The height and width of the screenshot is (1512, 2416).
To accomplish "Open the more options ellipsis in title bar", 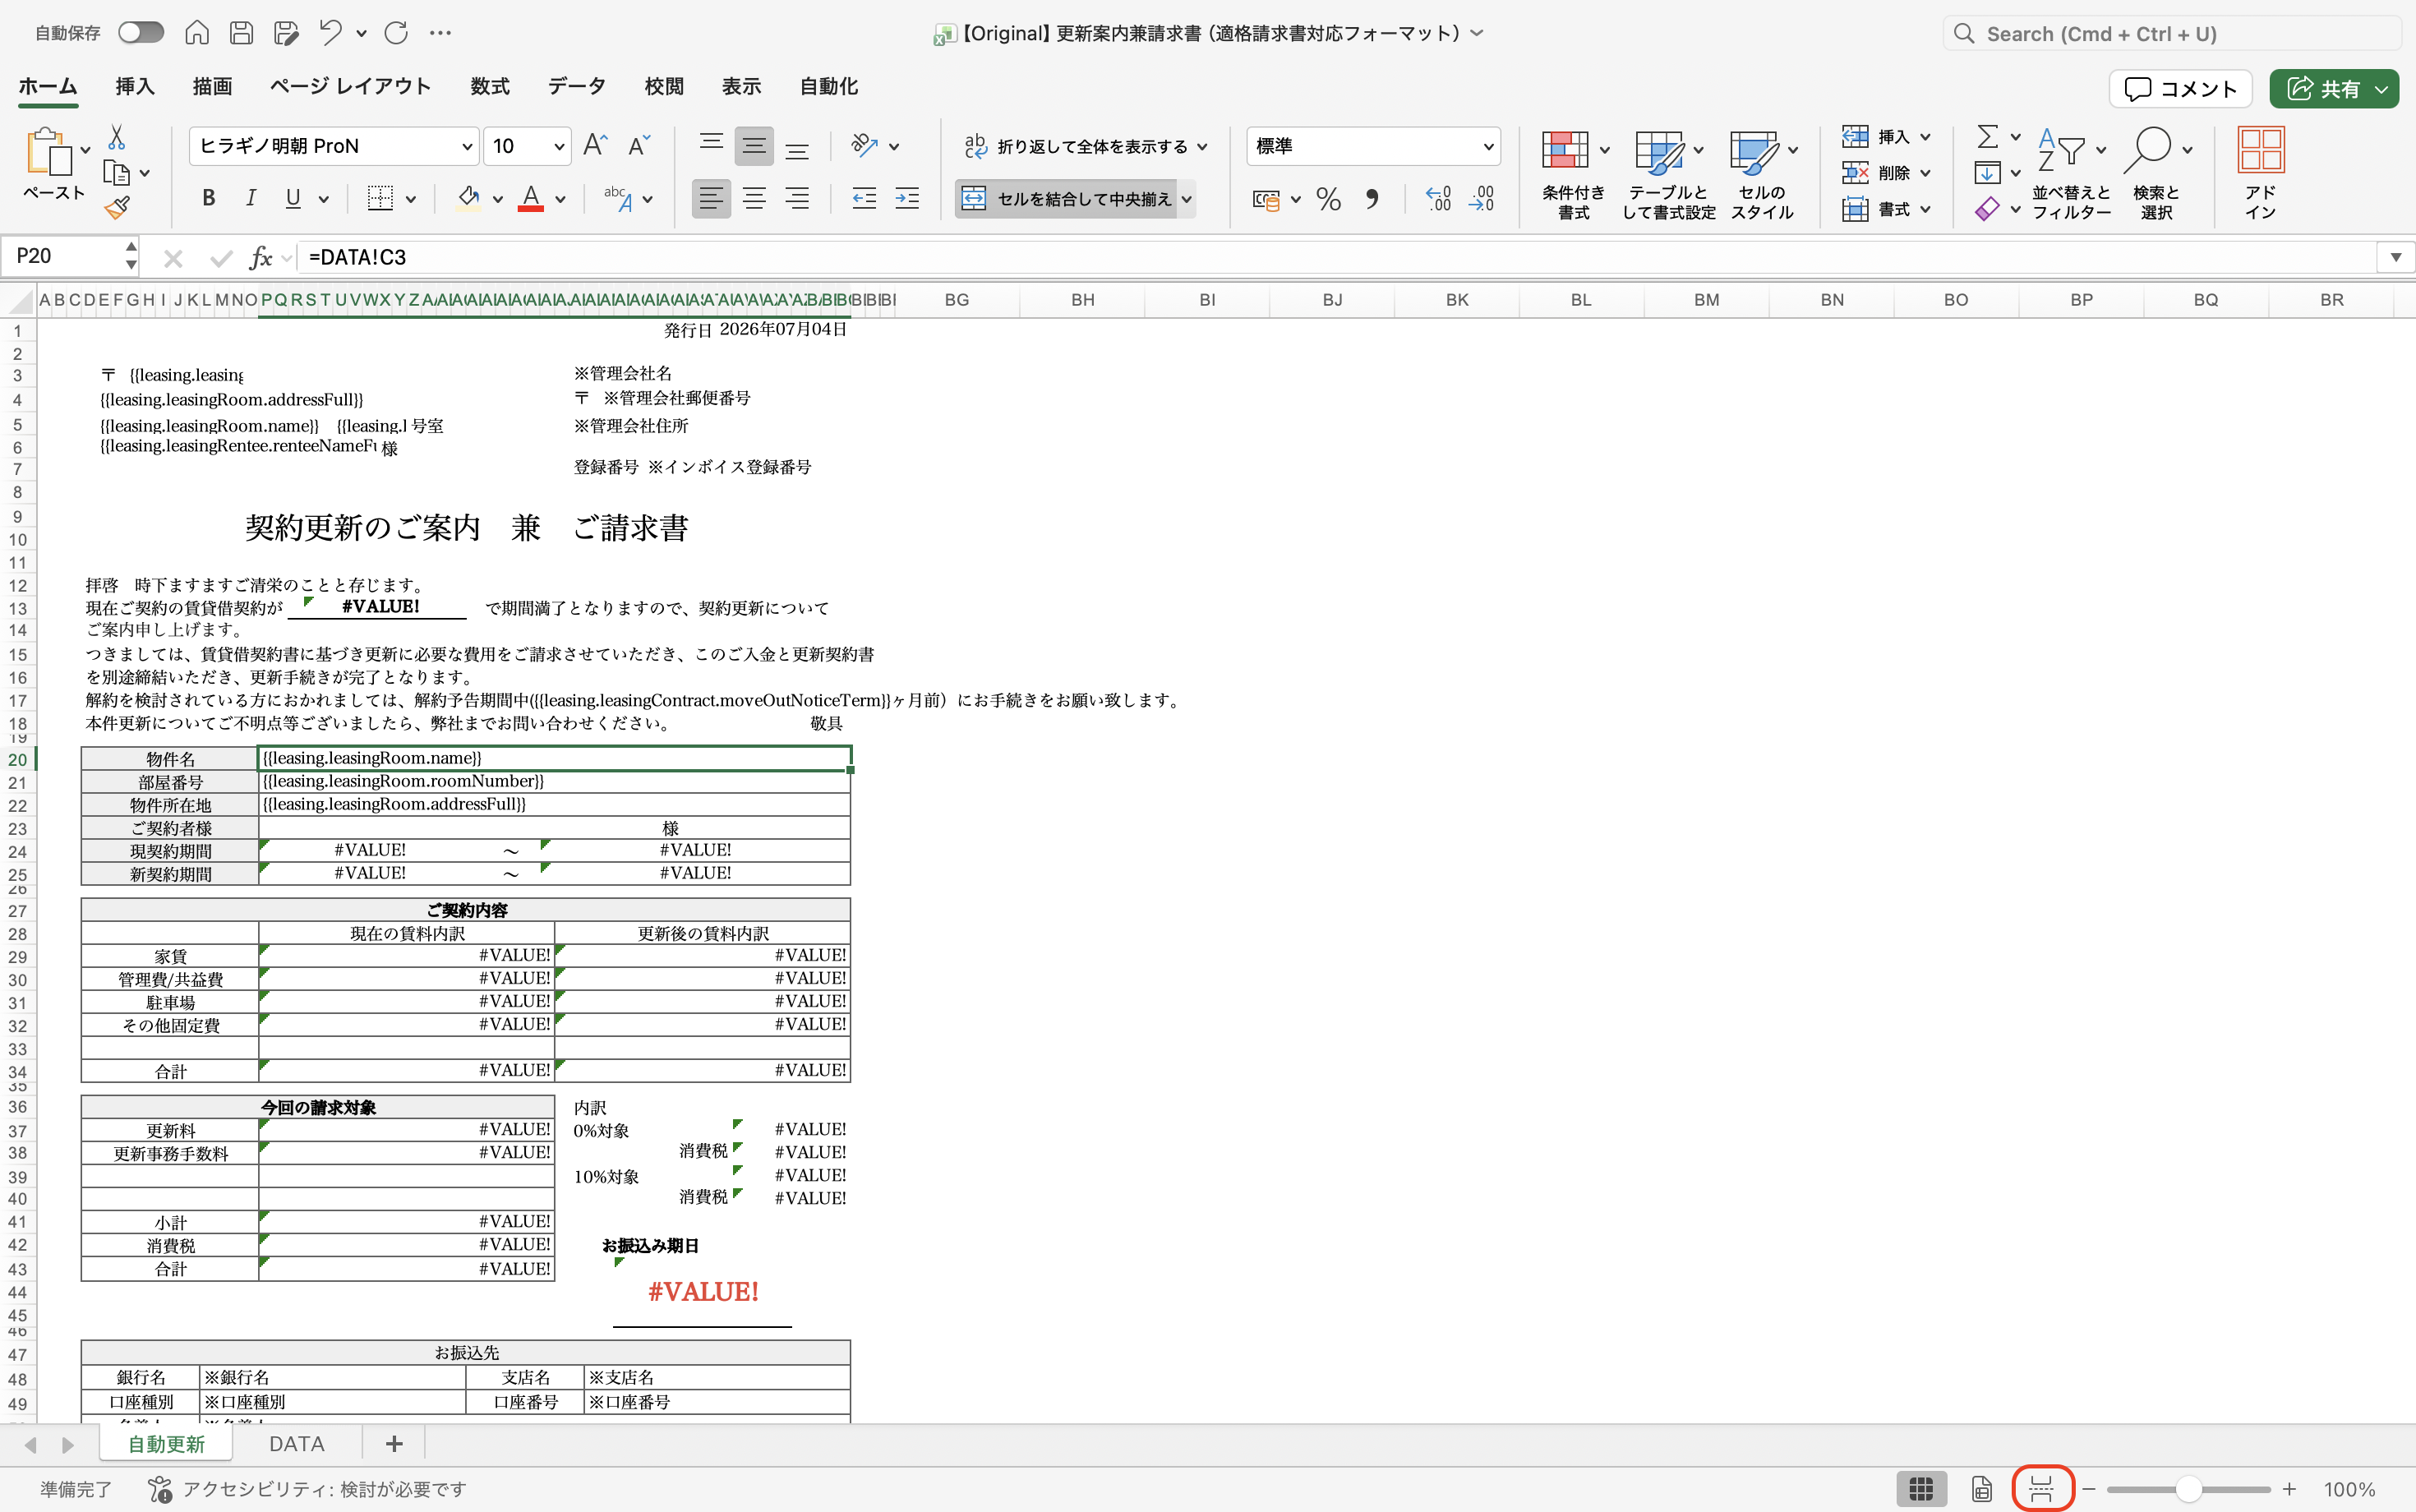I will tap(440, 33).
